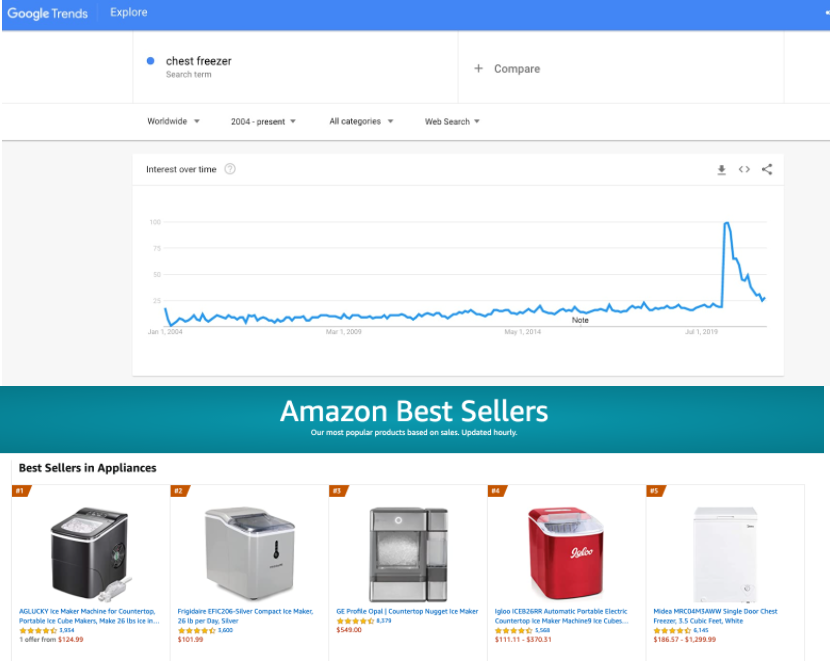Click the plus icon next to Compare

478,68
